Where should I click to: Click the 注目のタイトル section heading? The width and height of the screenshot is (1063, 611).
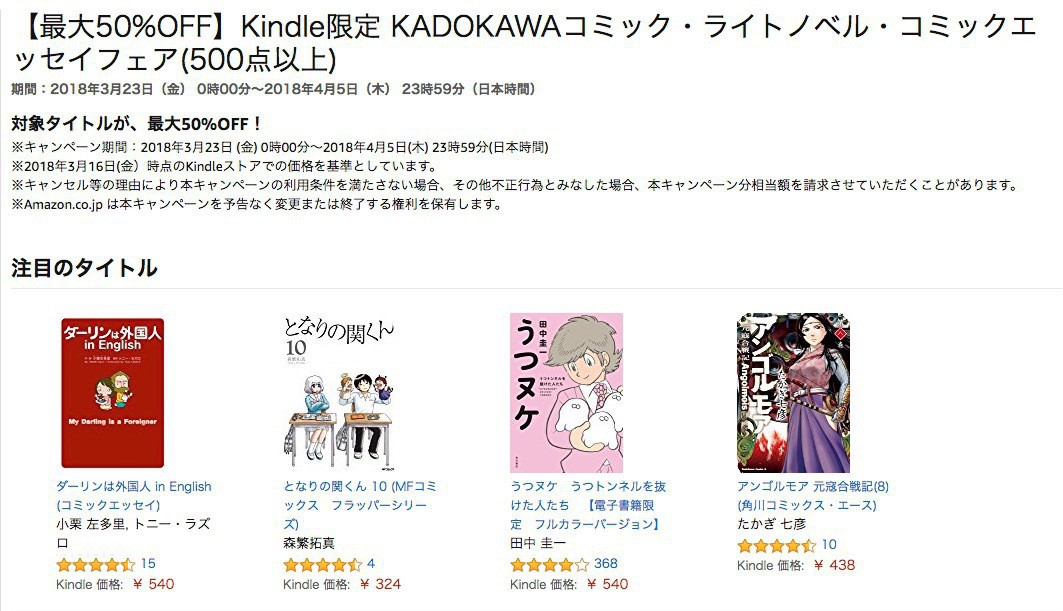tap(84, 268)
